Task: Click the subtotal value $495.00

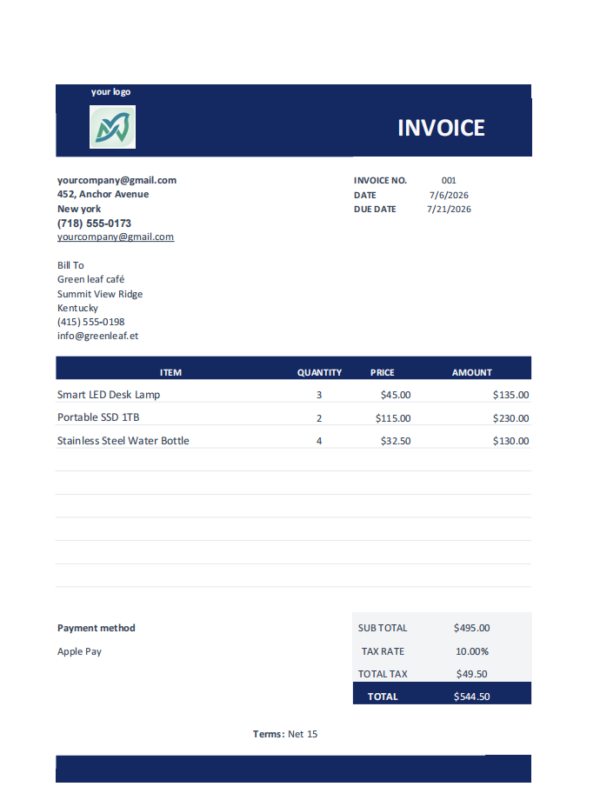Action: pyautogui.click(x=471, y=628)
